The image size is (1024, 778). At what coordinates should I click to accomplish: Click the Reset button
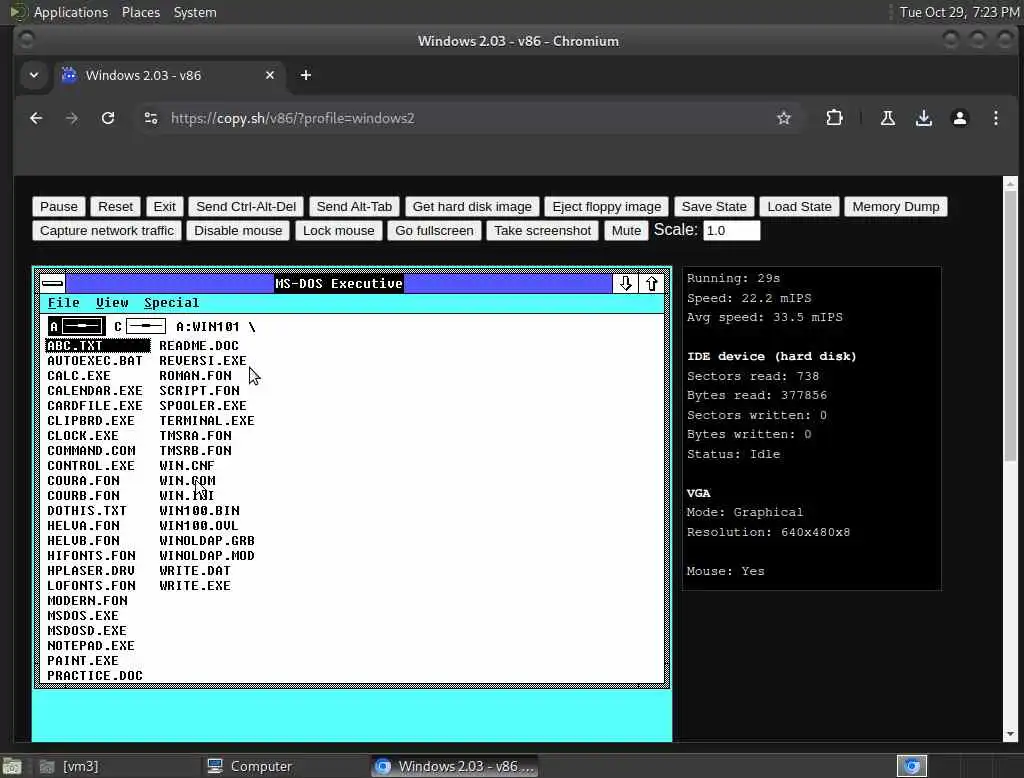click(x=116, y=206)
